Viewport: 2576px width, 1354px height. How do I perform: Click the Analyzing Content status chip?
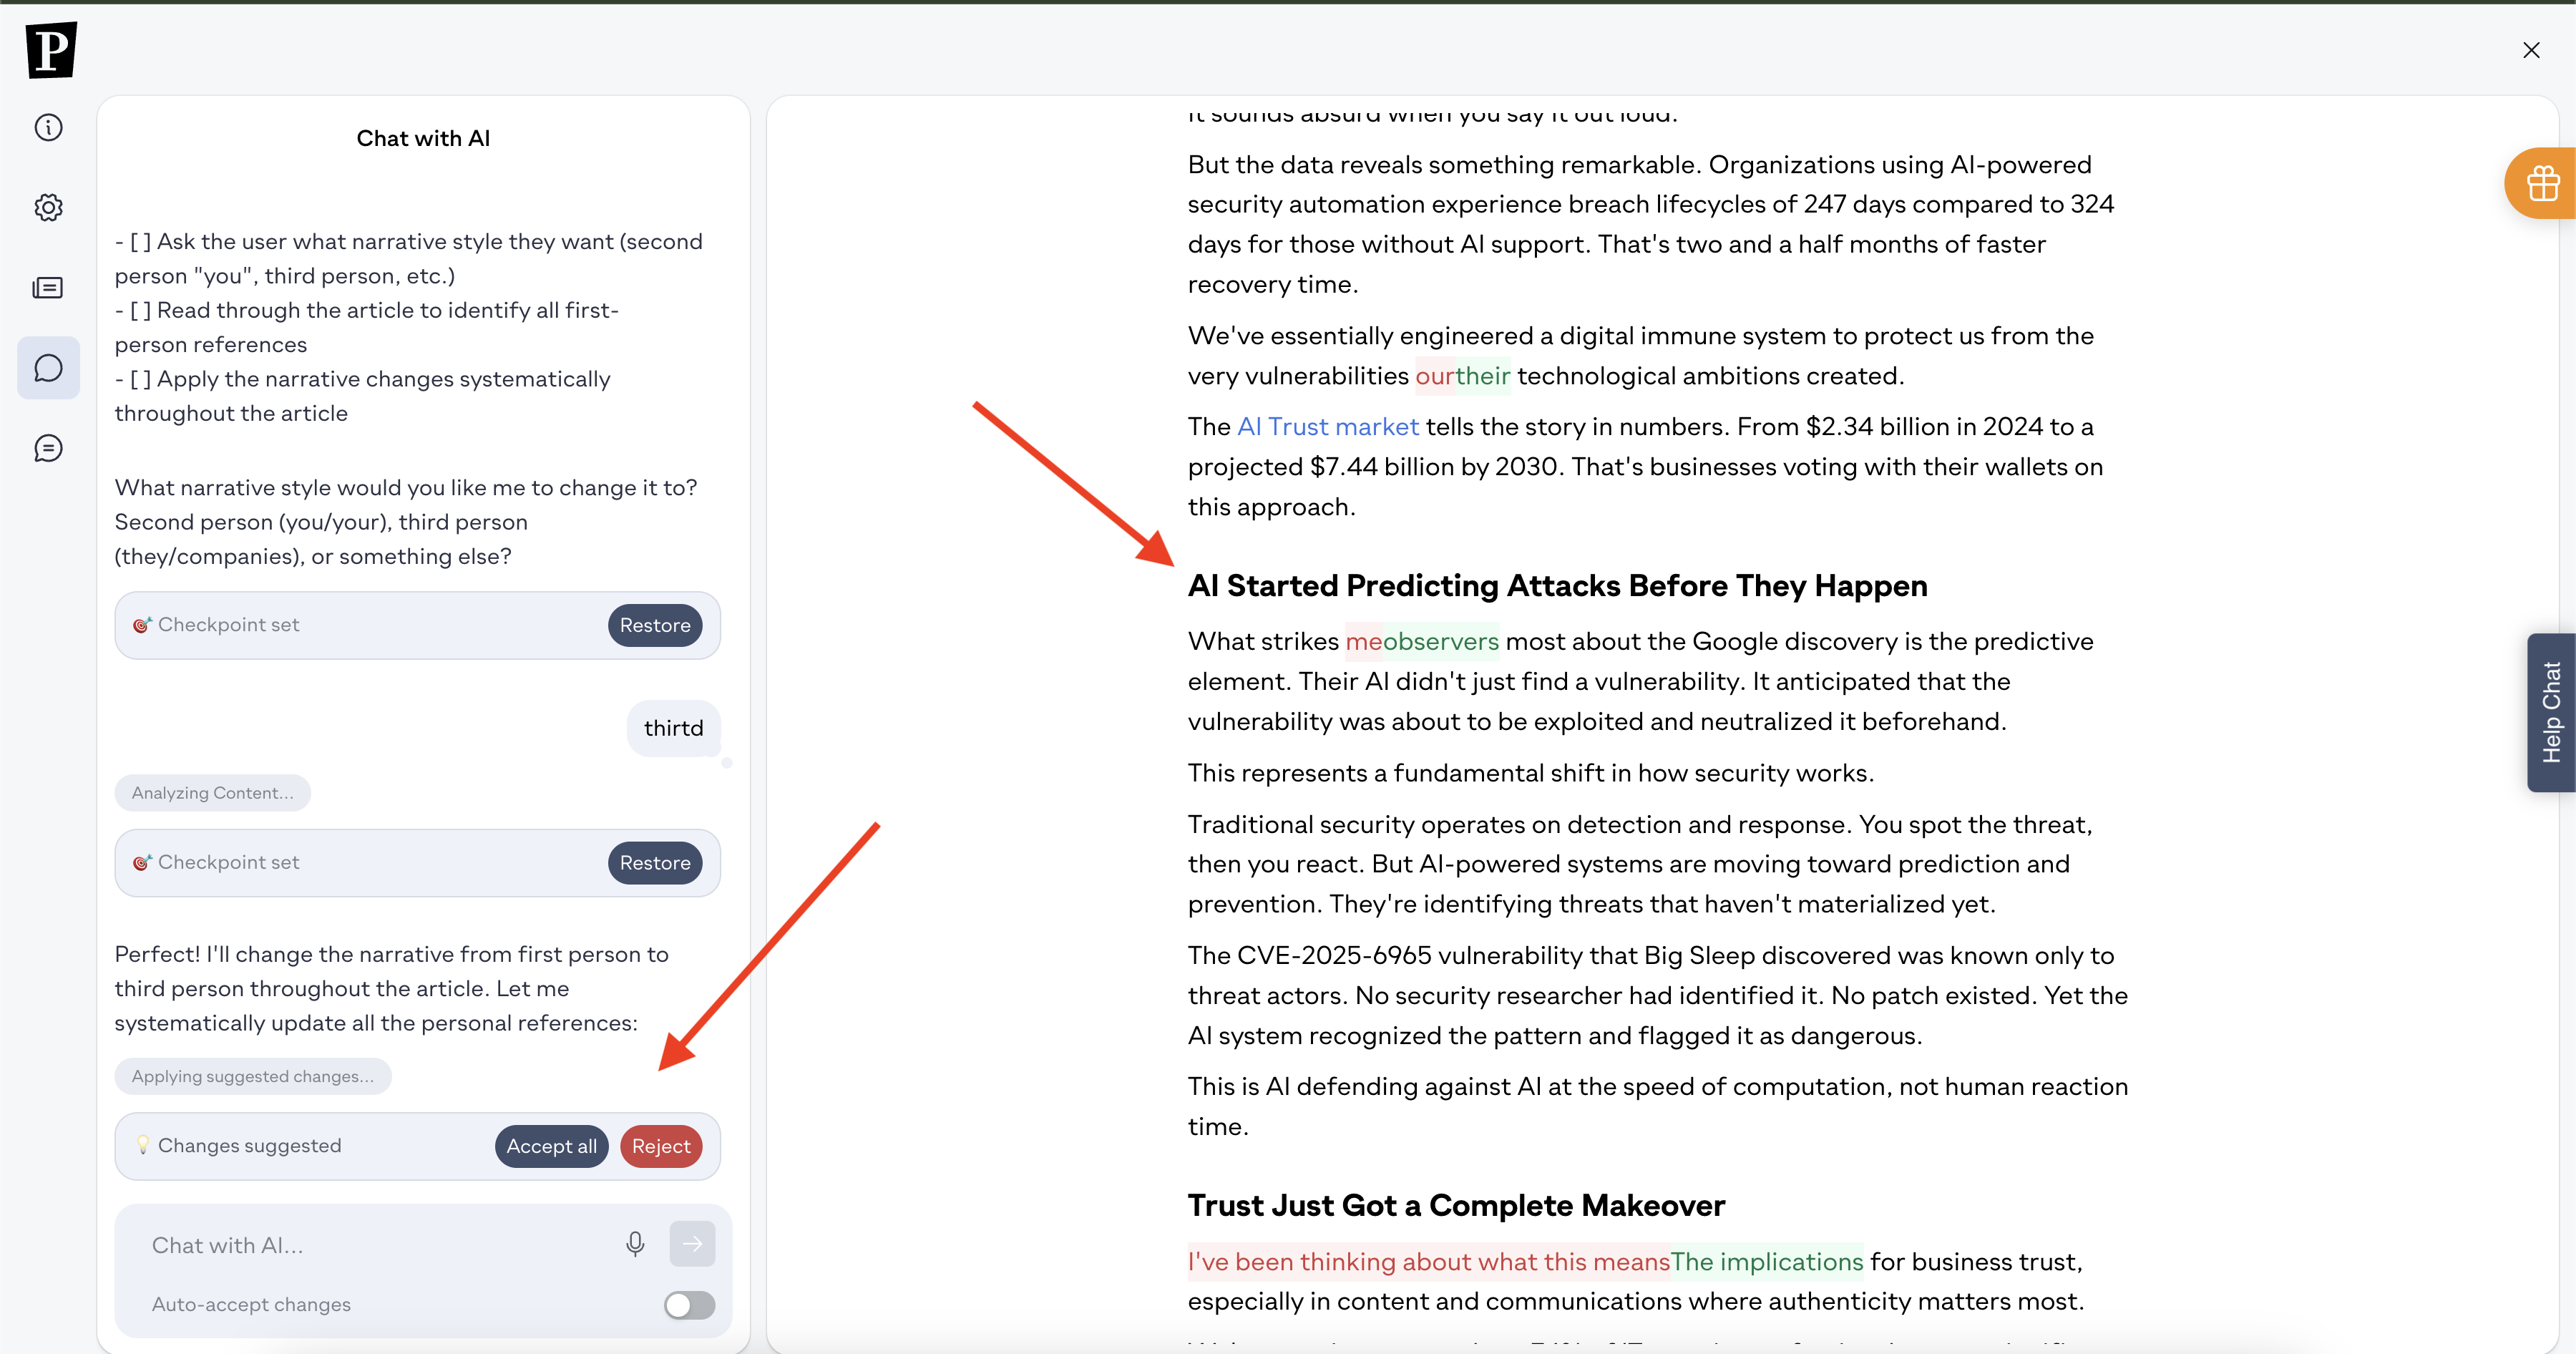click(212, 793)
